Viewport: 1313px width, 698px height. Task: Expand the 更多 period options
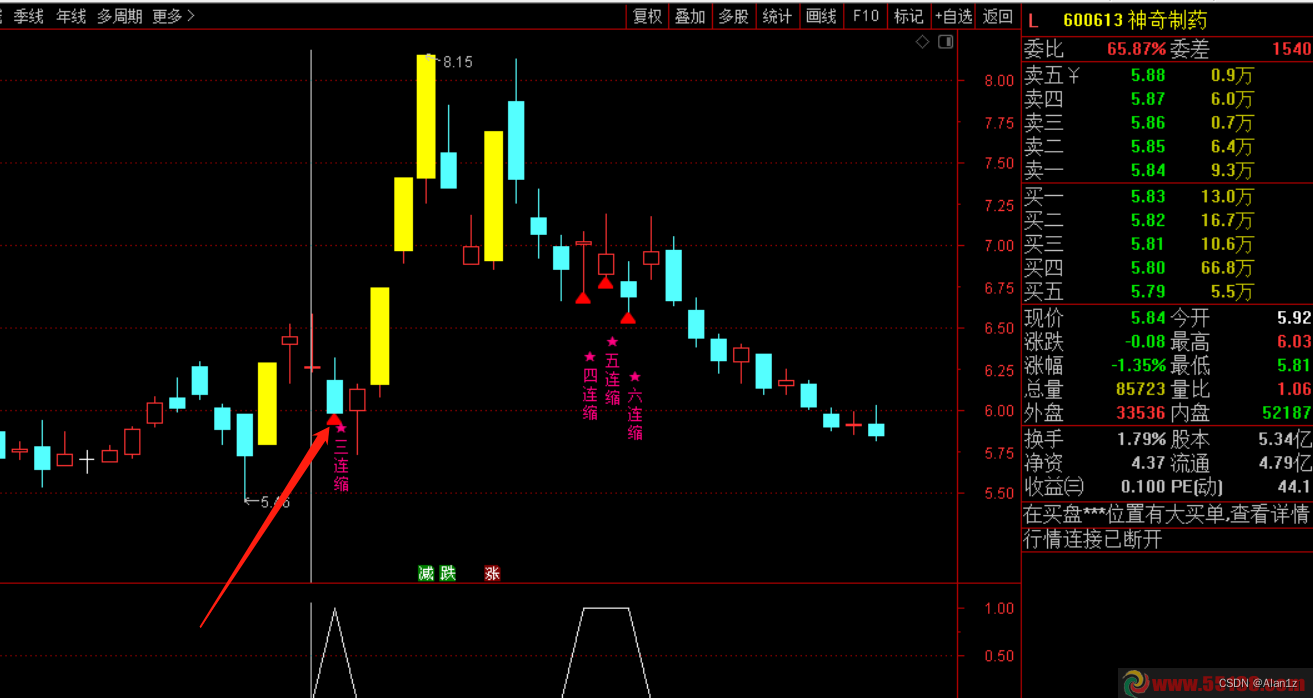coord(173,16)
